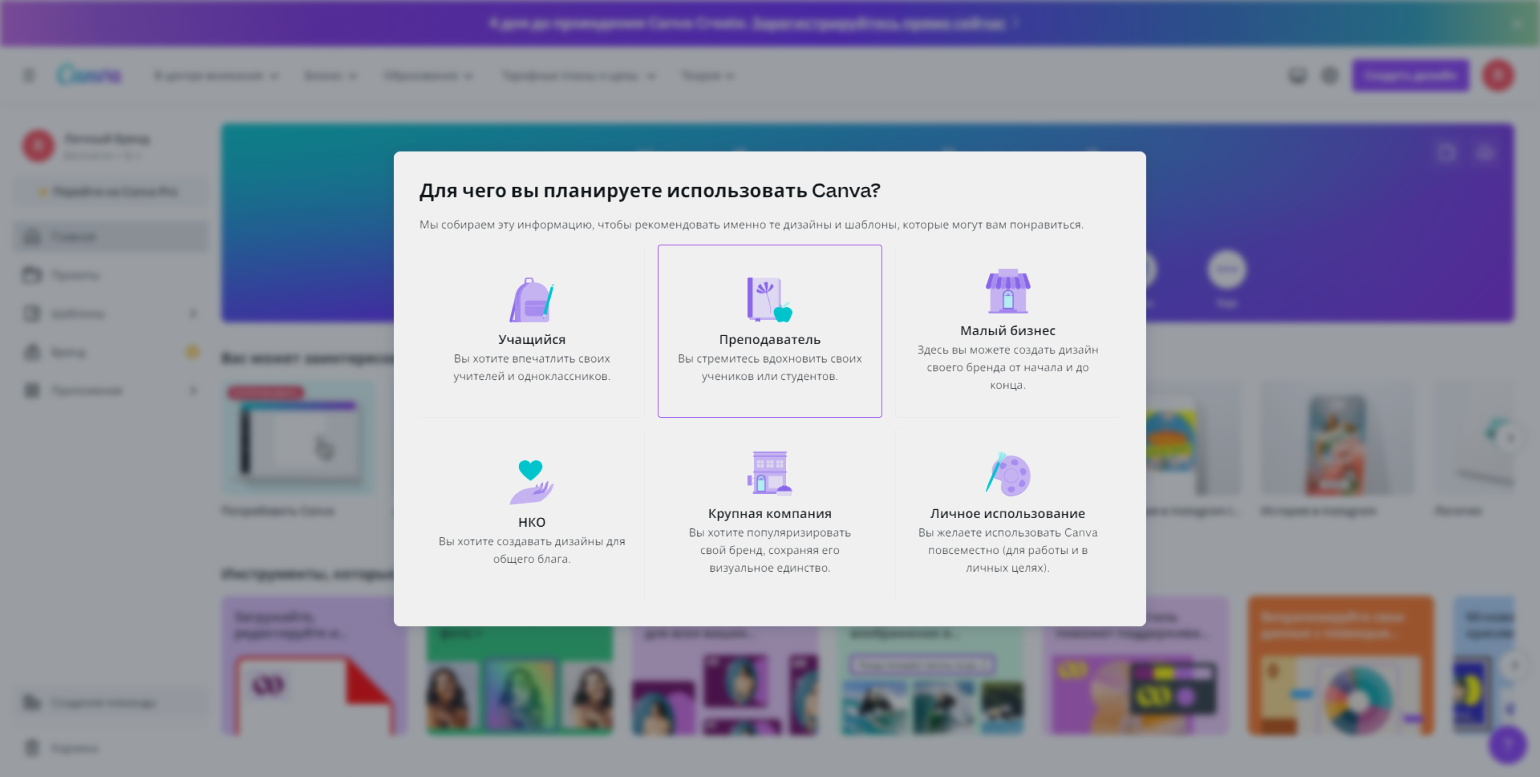Expand the Тарифные планы и цены dropdown
This screenshot has height=777, width=1540.
pyautogui.click(x=579, y=75)
